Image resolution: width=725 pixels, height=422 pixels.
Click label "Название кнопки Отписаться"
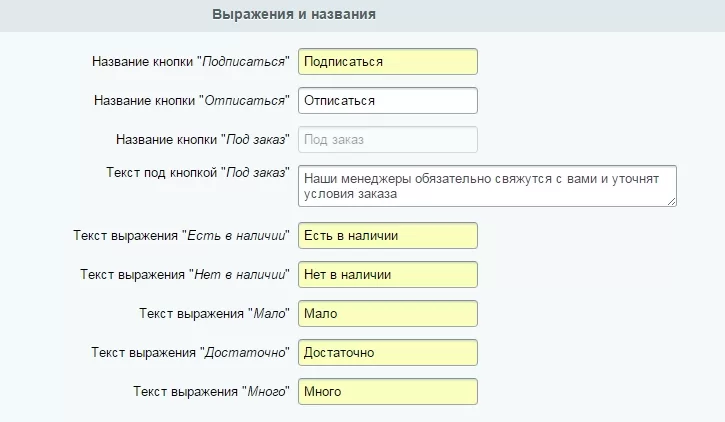point(191,100)
